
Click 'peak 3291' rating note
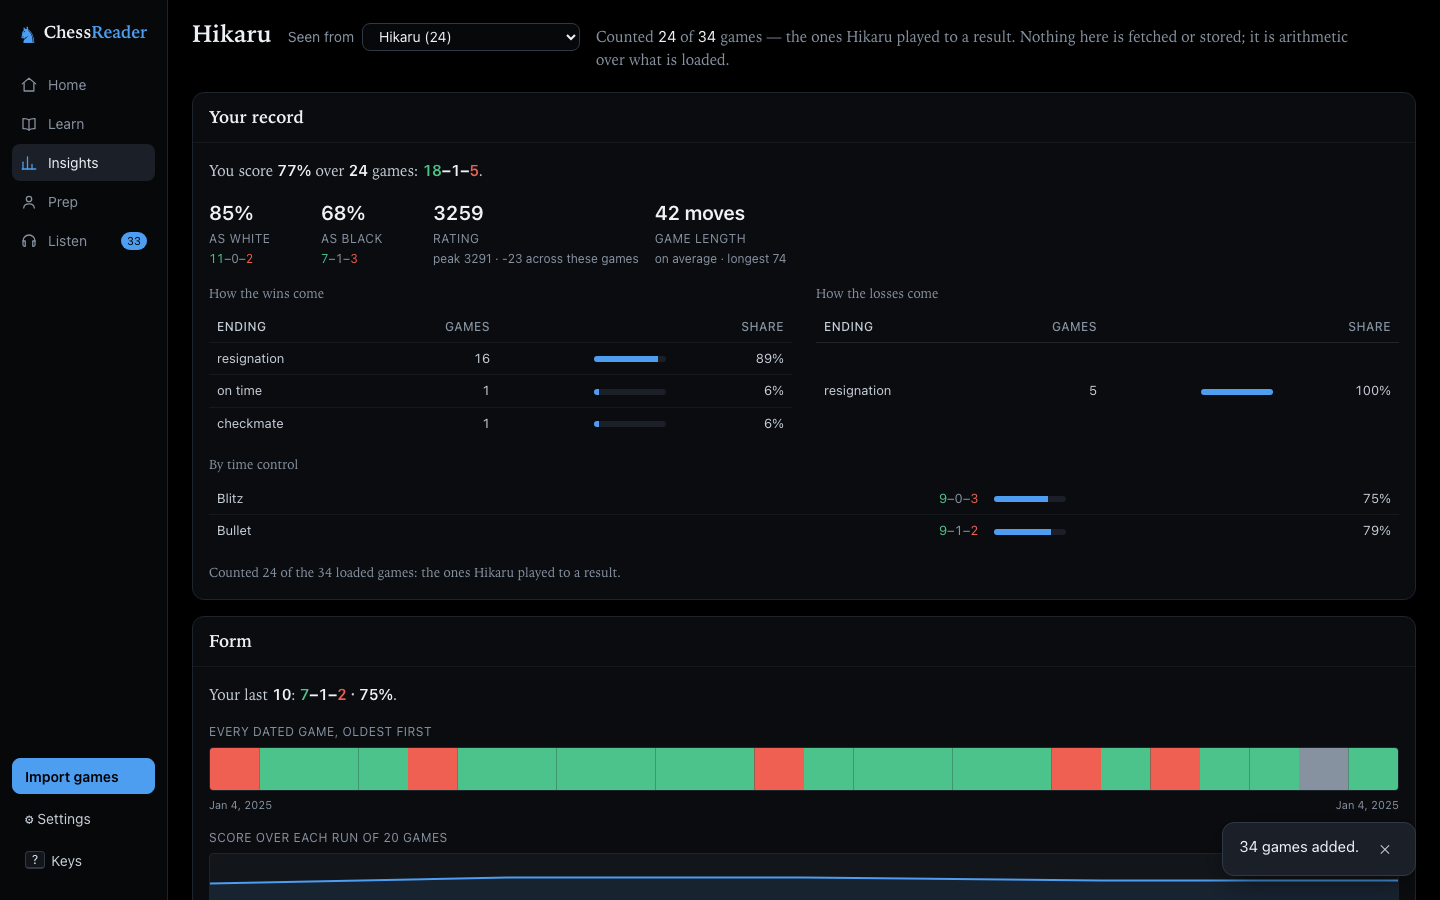(462, 259)
